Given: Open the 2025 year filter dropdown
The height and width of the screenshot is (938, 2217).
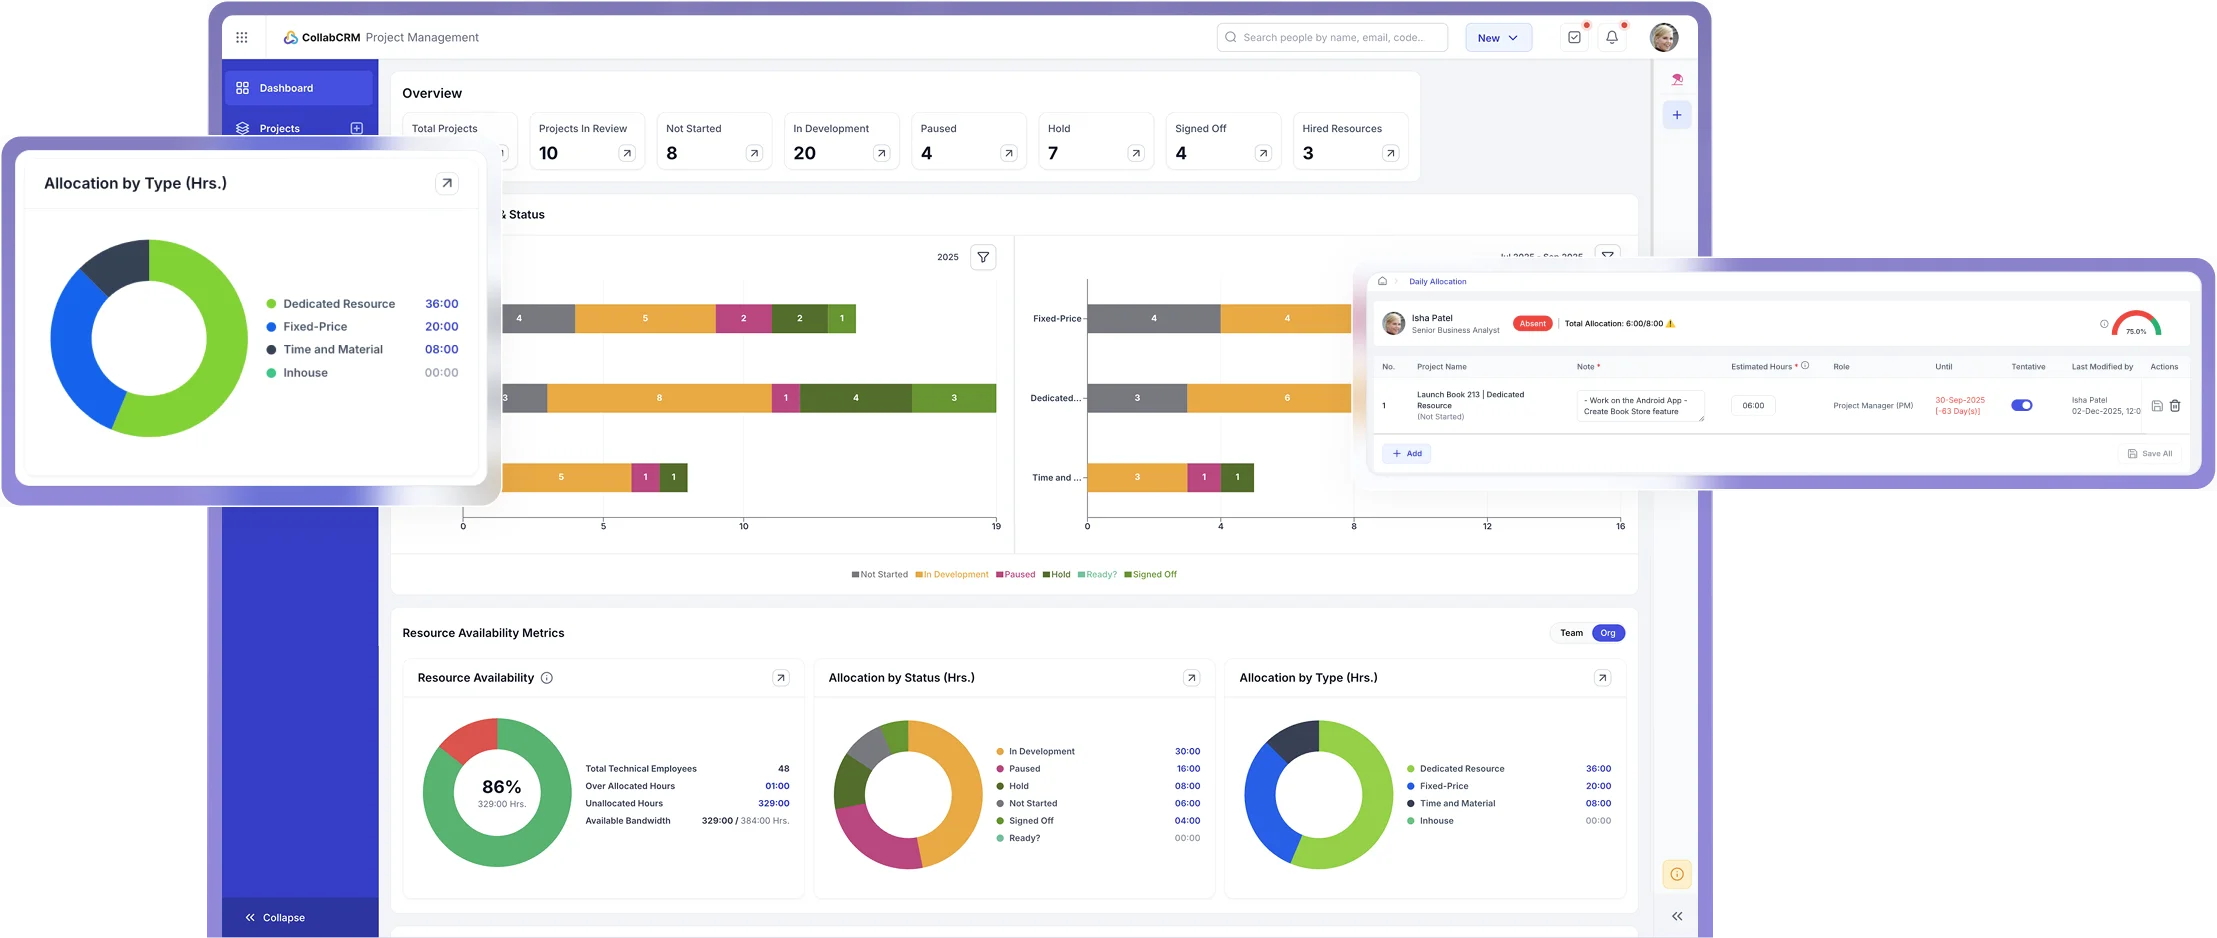Looking at the screenshot, I should (946, 257).
